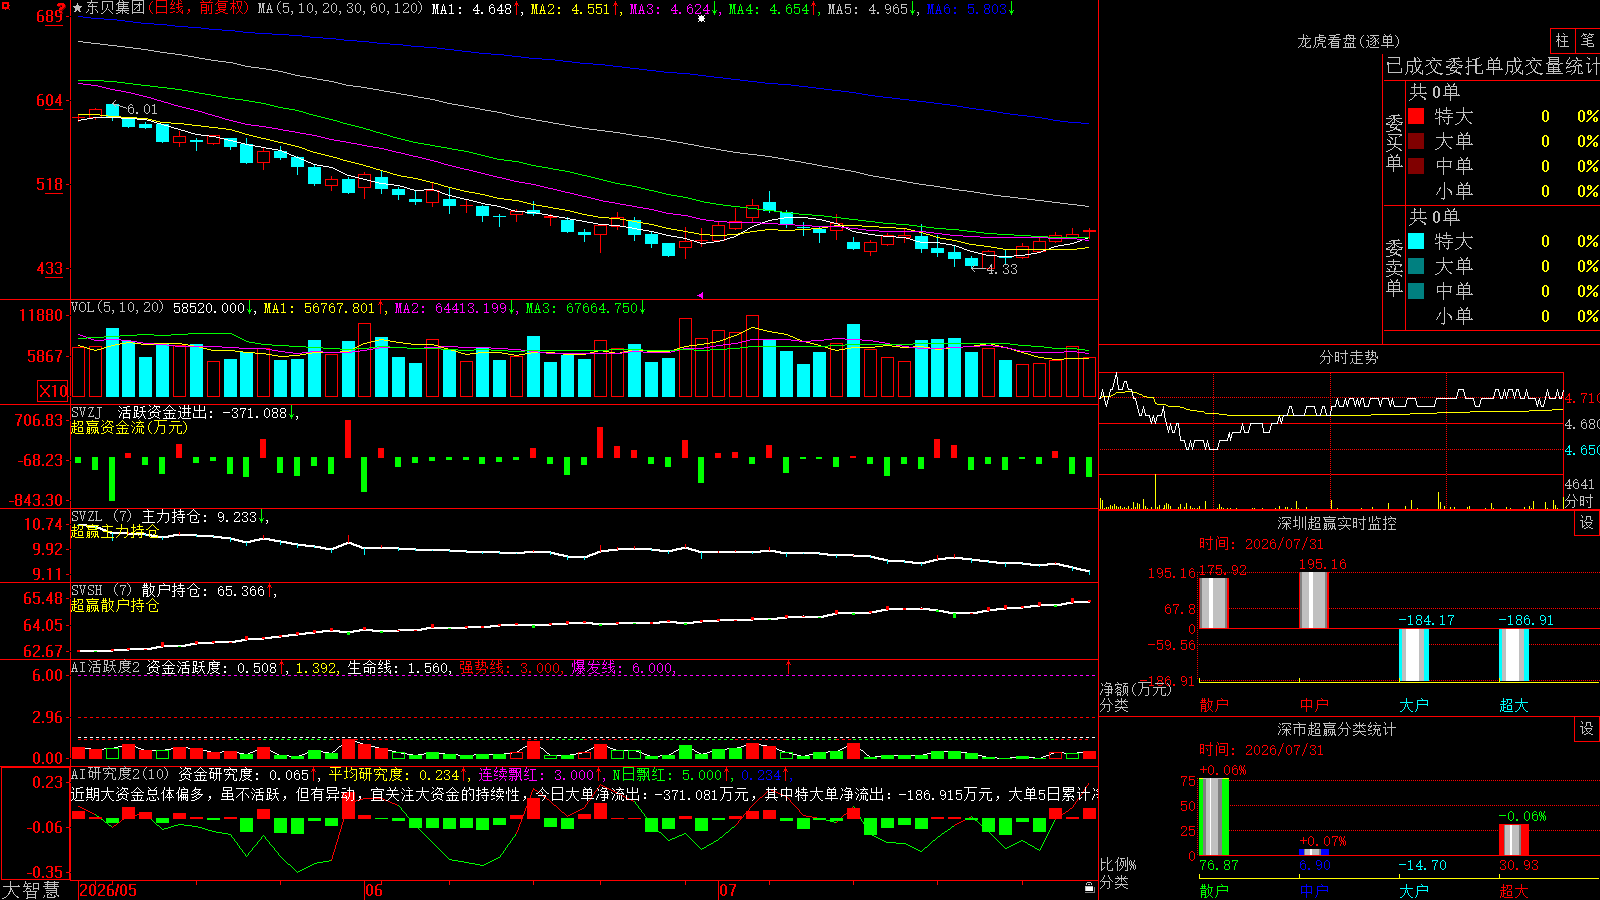Click the -186.91 超大 bar in real-time monitor
1600x900 pixels.
(1513, 655)
